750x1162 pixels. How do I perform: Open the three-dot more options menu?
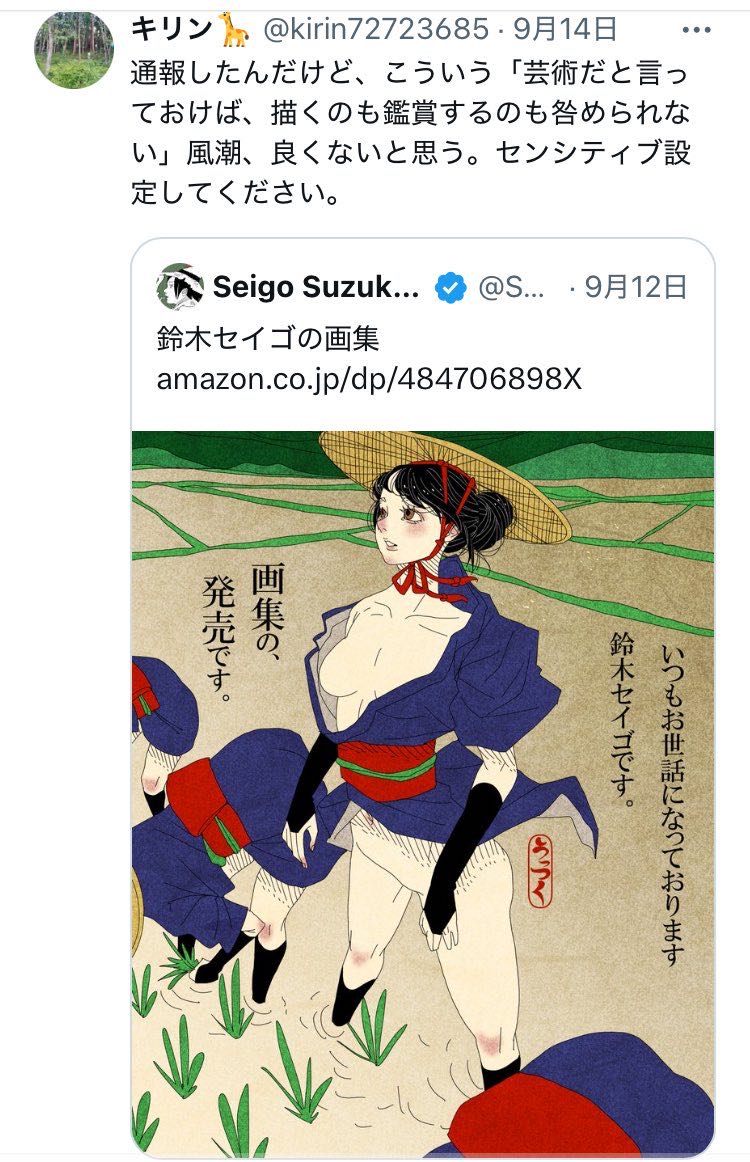[x=696, y=30]
